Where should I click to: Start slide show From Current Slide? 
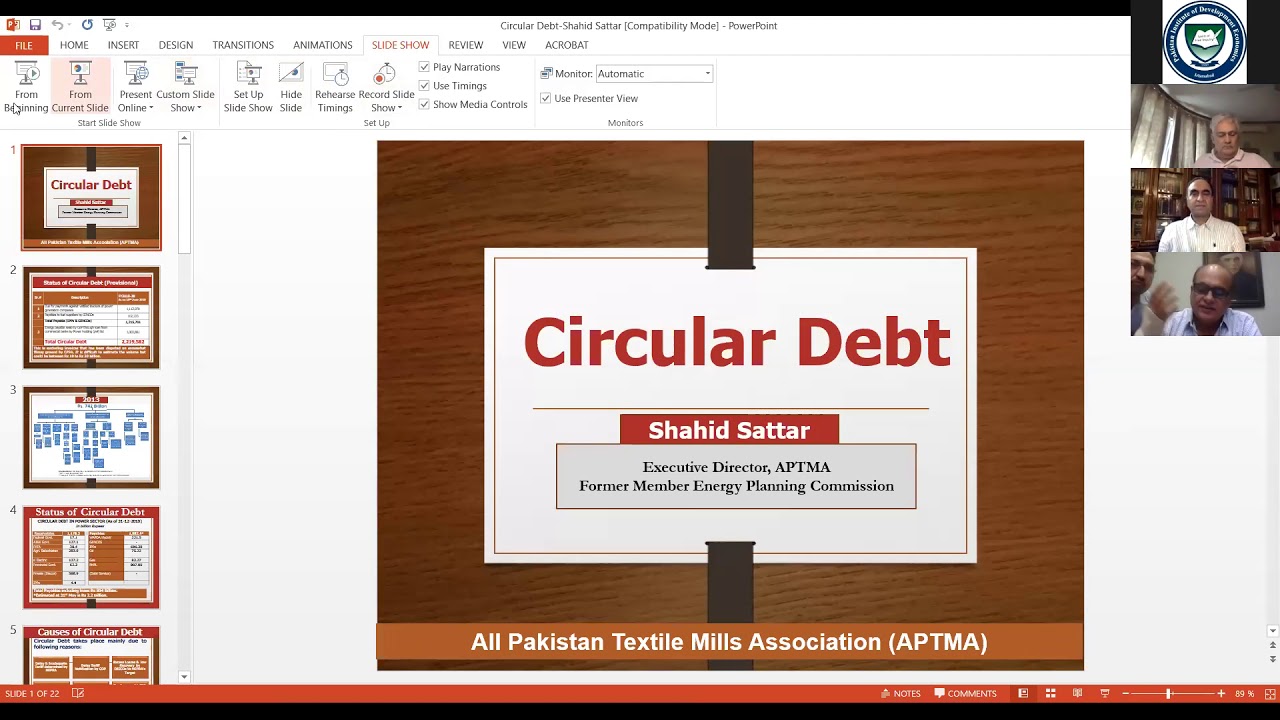[x=80, y=87]
